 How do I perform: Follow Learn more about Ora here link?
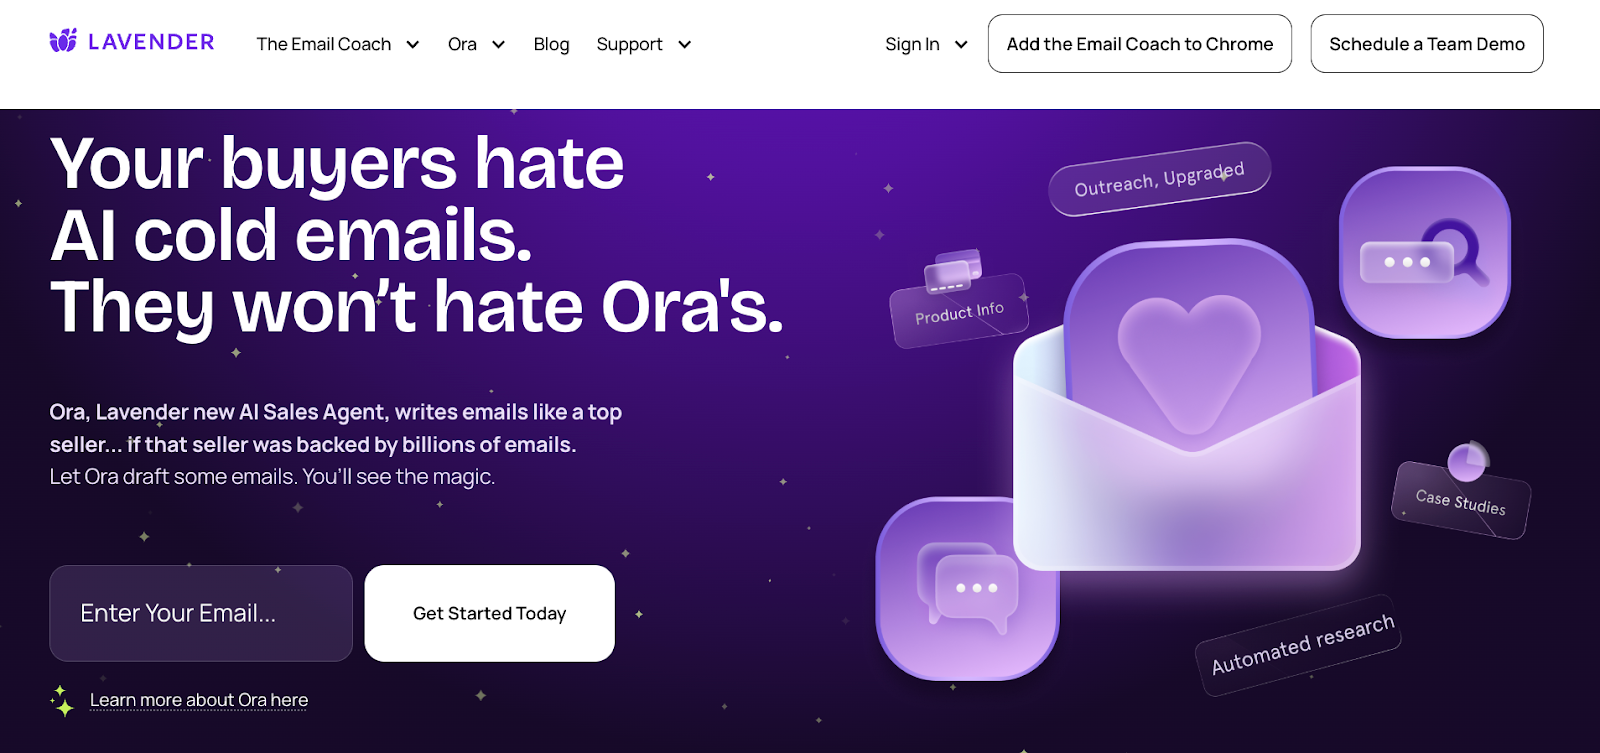(199, 700)
